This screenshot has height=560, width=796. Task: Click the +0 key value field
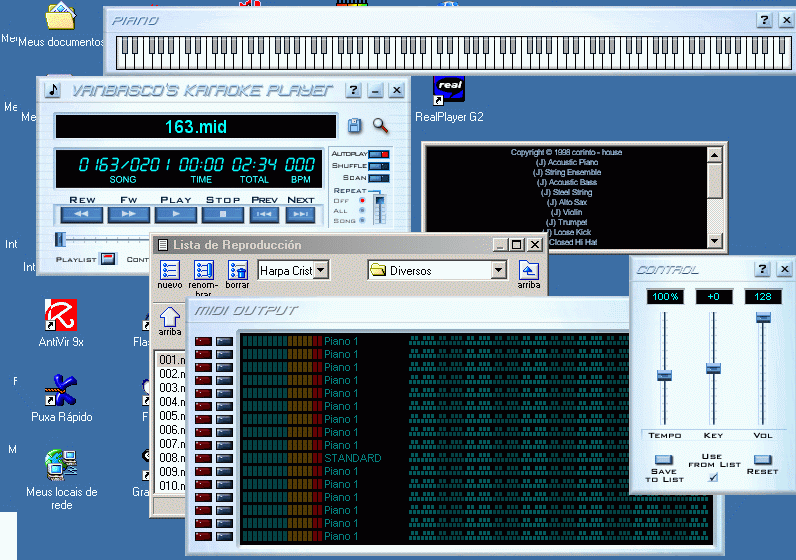714,297
